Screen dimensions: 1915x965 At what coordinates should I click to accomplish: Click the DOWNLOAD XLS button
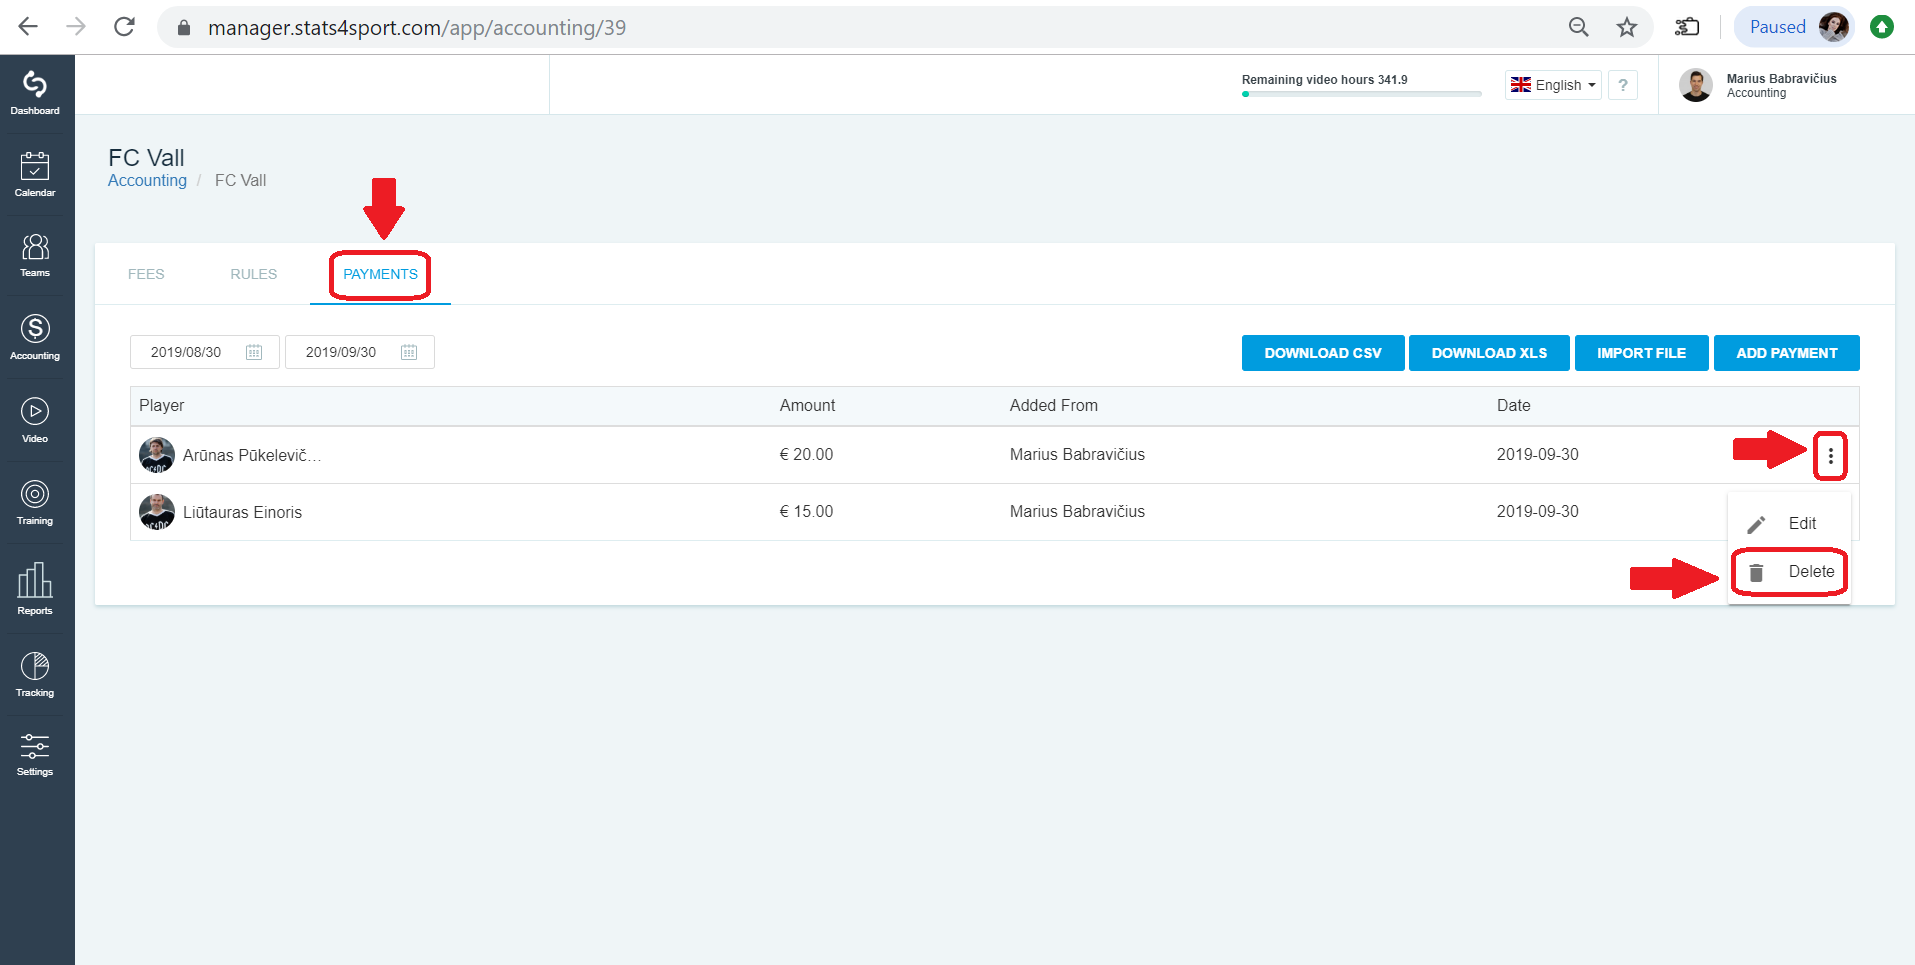click(1489, 353)
